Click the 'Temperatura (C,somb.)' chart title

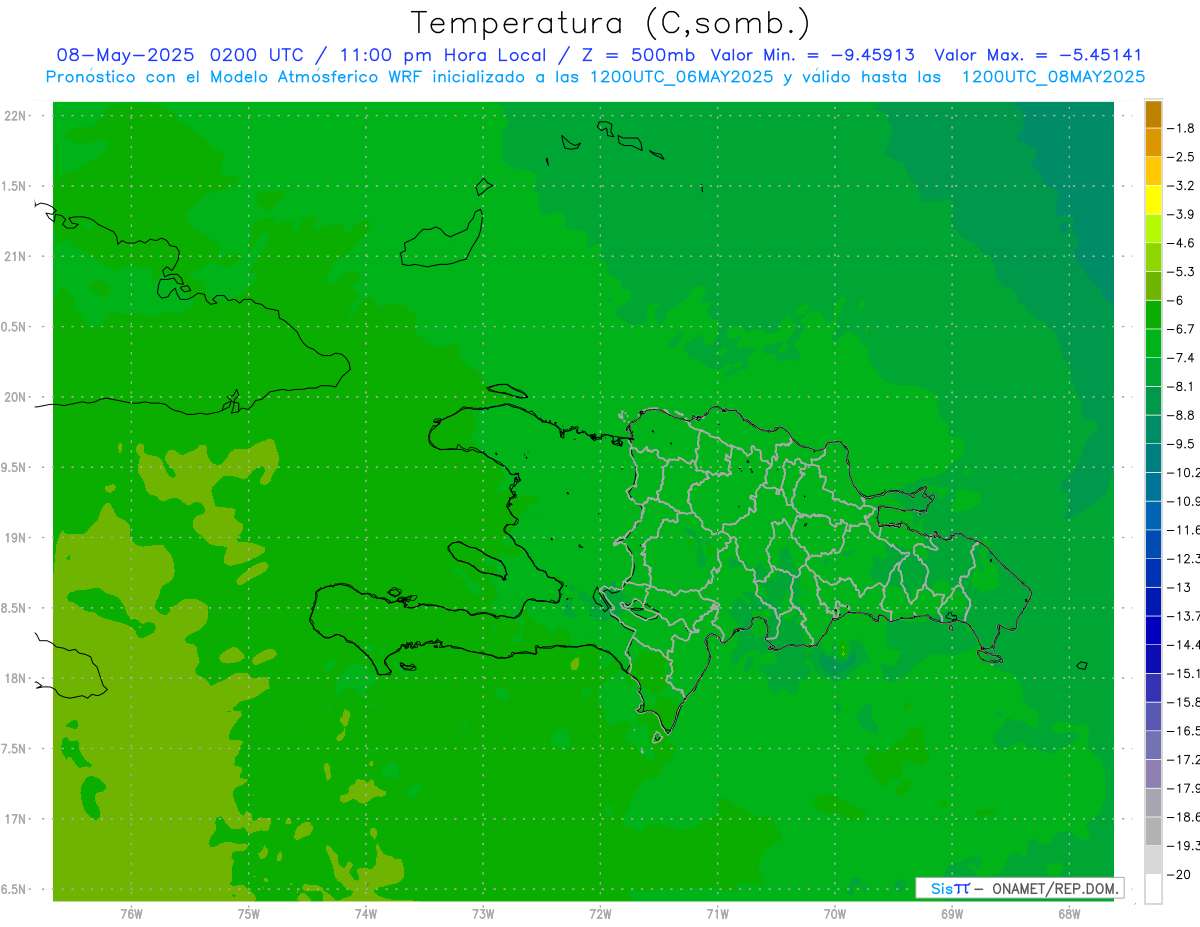(611, 23)
